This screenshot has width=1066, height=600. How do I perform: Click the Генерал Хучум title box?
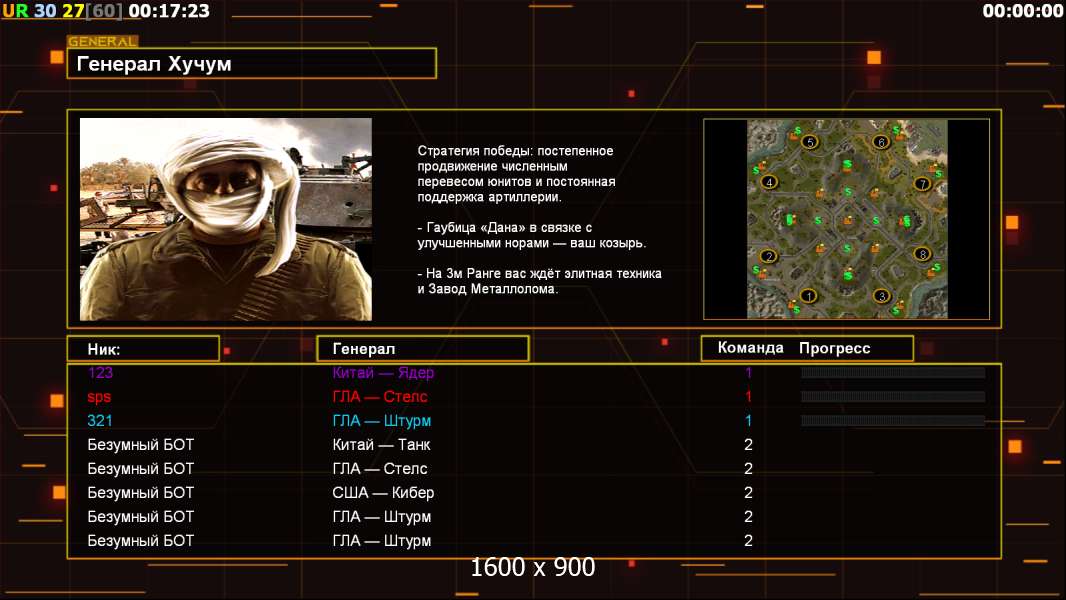(x=251, y=64)
